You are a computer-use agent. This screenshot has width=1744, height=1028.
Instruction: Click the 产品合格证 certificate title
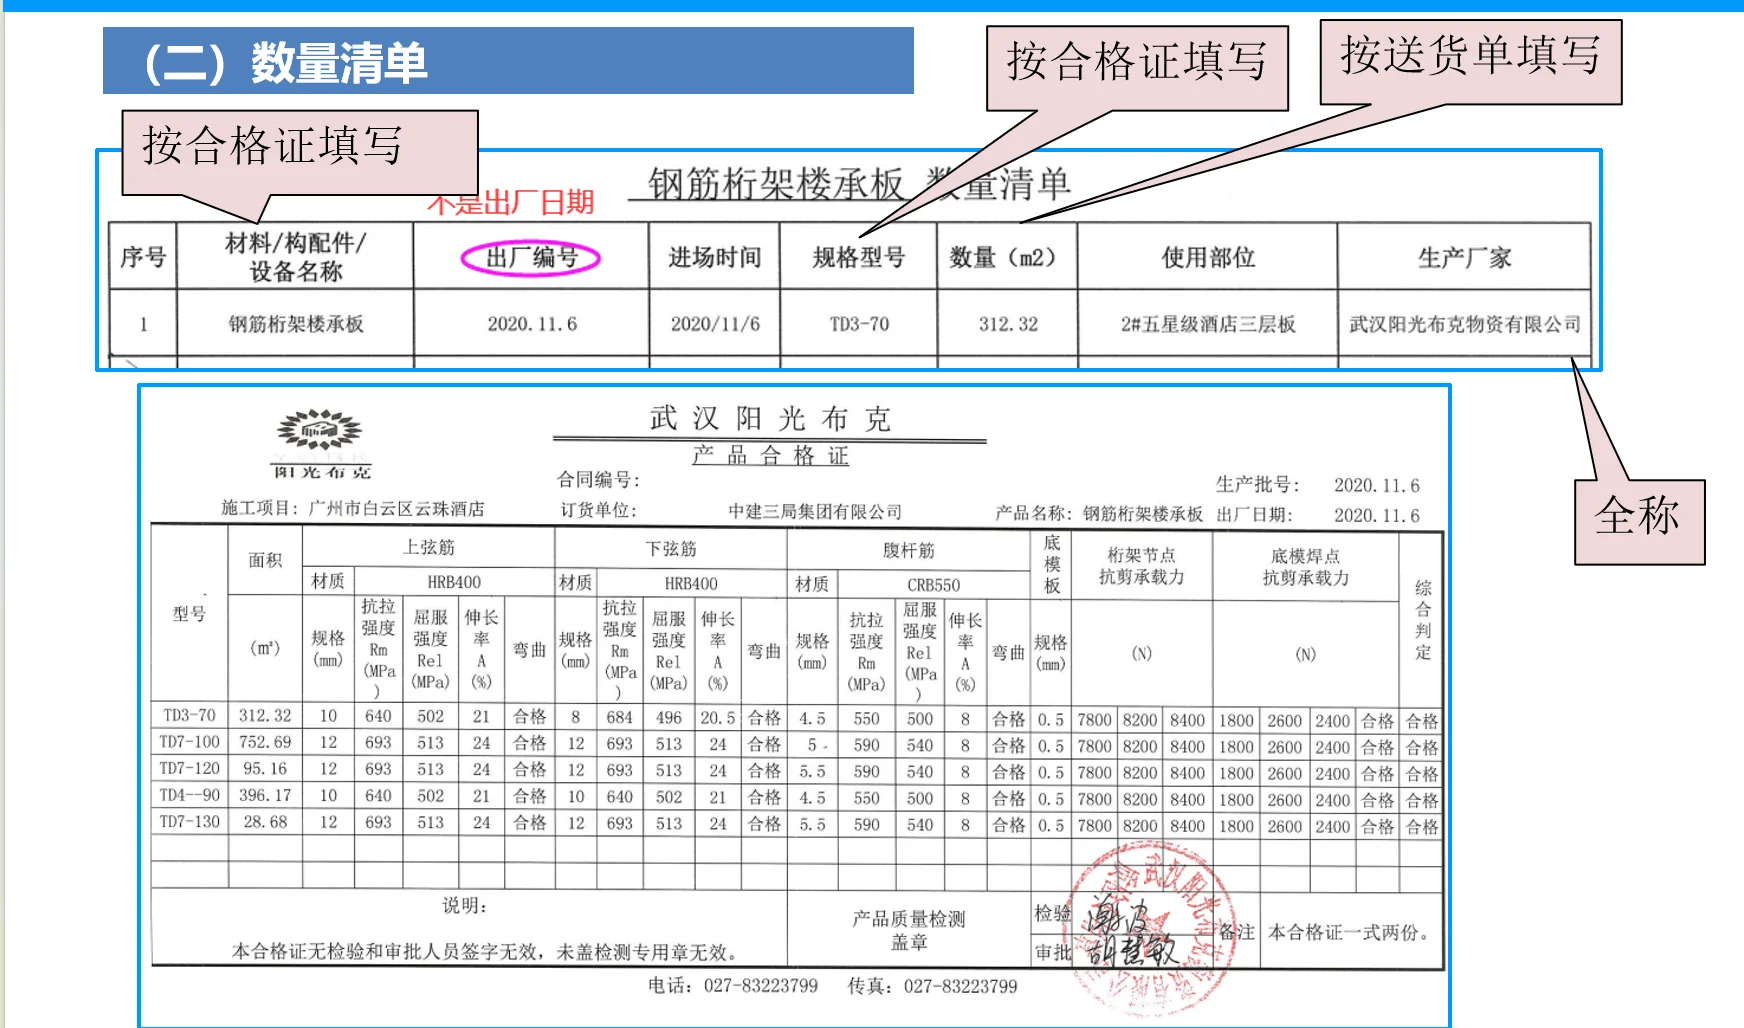770,456
